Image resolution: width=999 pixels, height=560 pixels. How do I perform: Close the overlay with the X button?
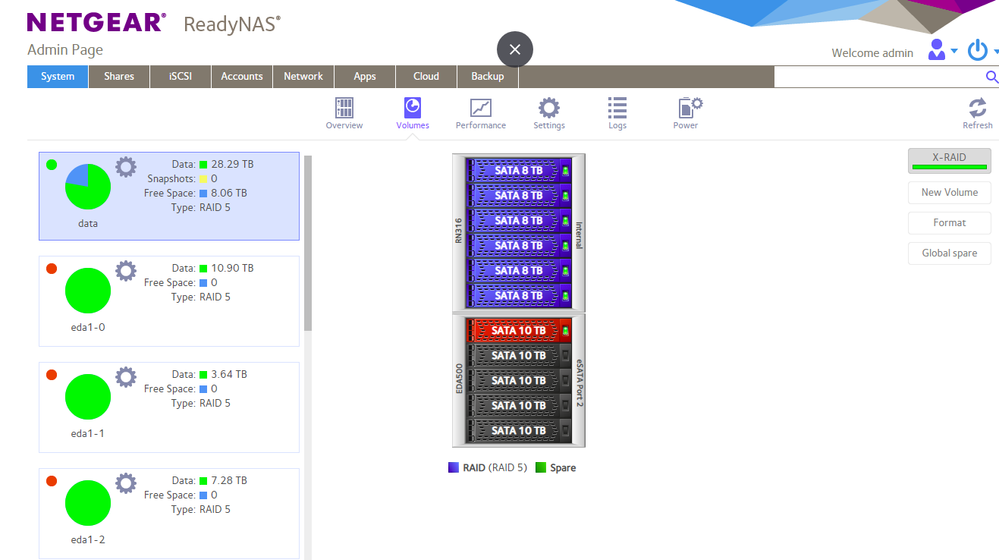tap(515, 49)
